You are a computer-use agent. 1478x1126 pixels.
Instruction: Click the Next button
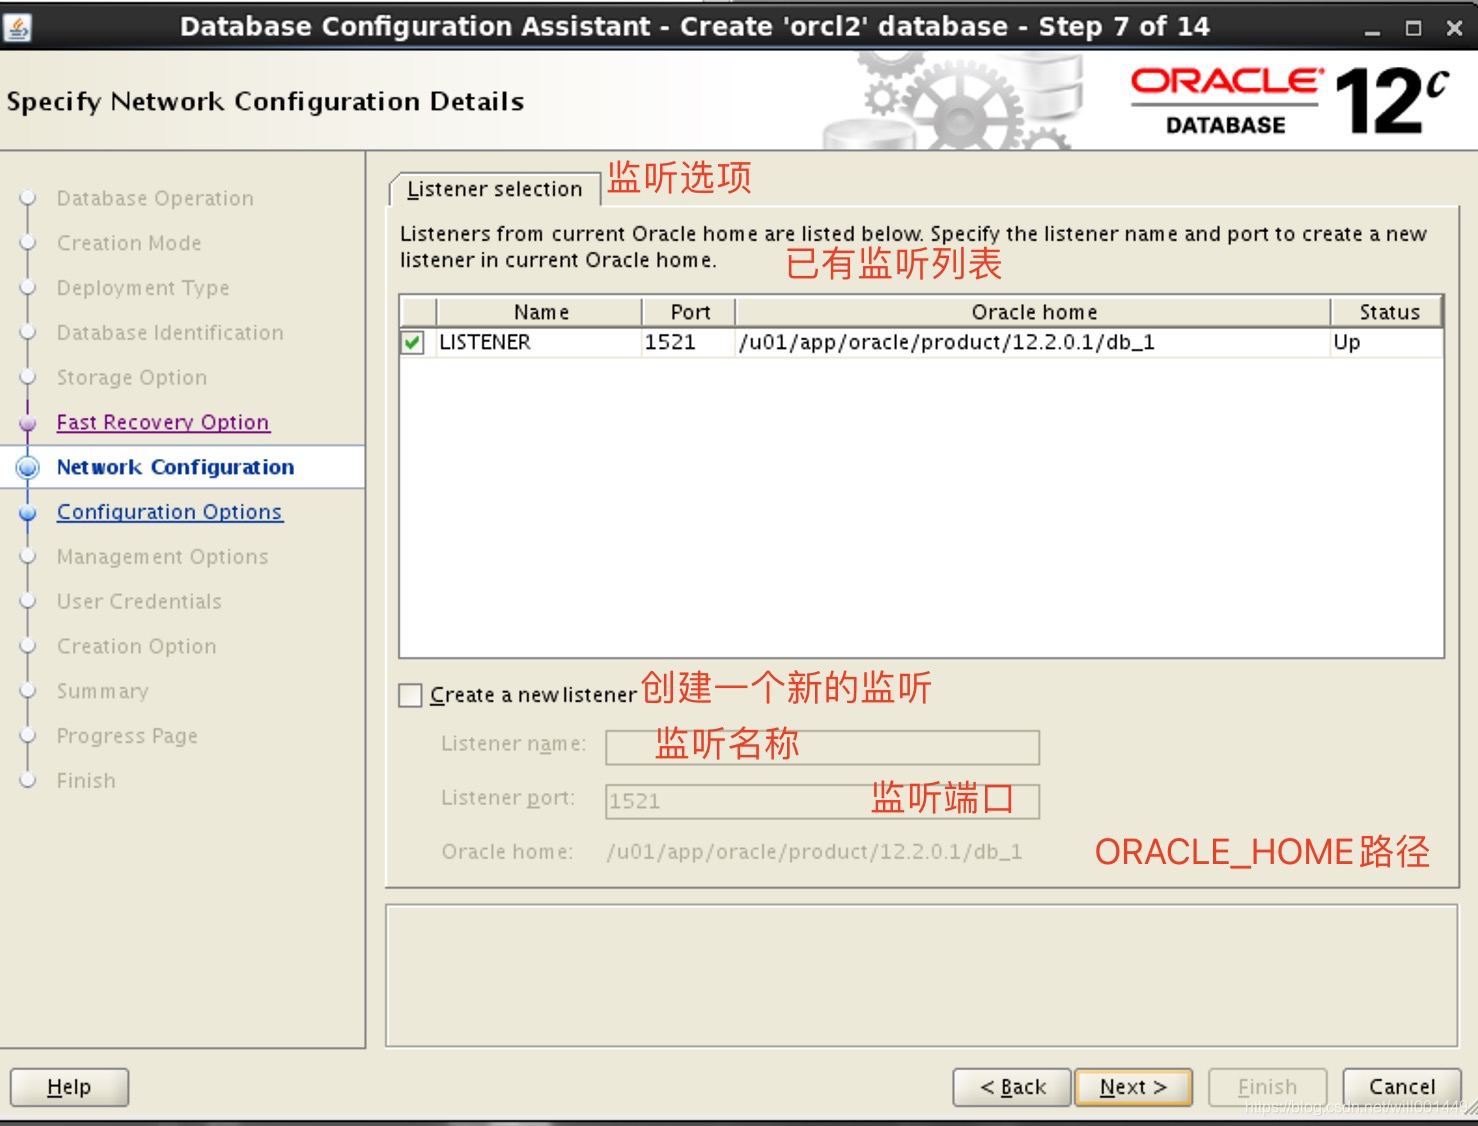click(1133, 1087)
